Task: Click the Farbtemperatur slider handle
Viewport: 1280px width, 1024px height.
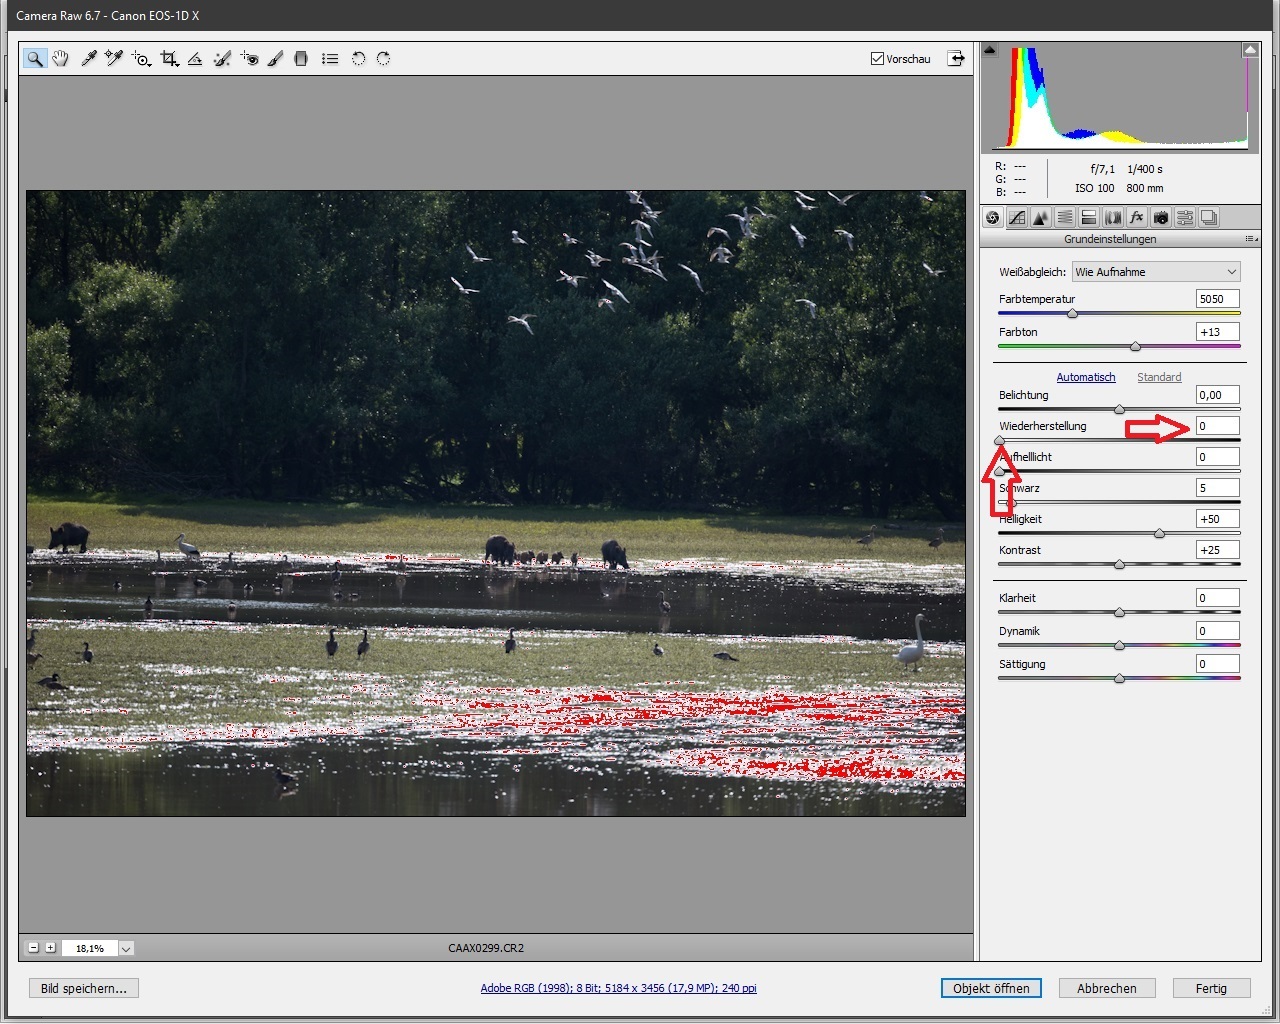Action: coord(1072,314)
